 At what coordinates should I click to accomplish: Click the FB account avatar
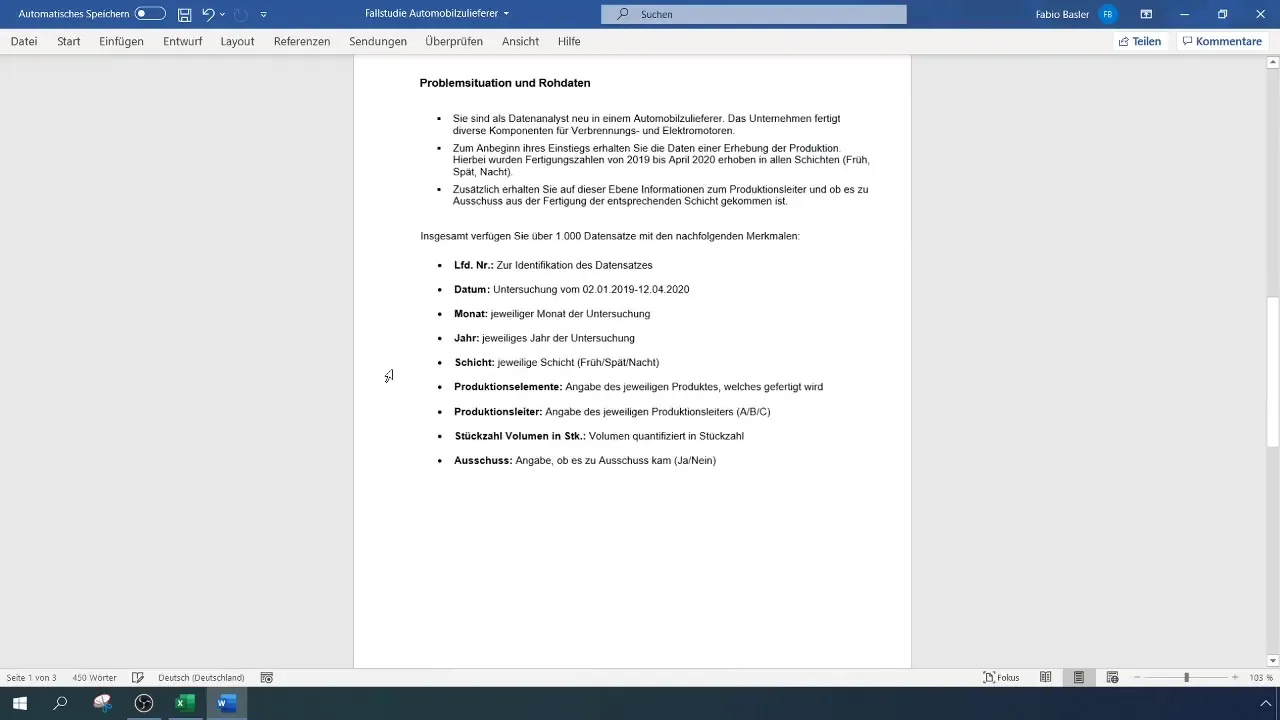click(x=1107, y=14)
